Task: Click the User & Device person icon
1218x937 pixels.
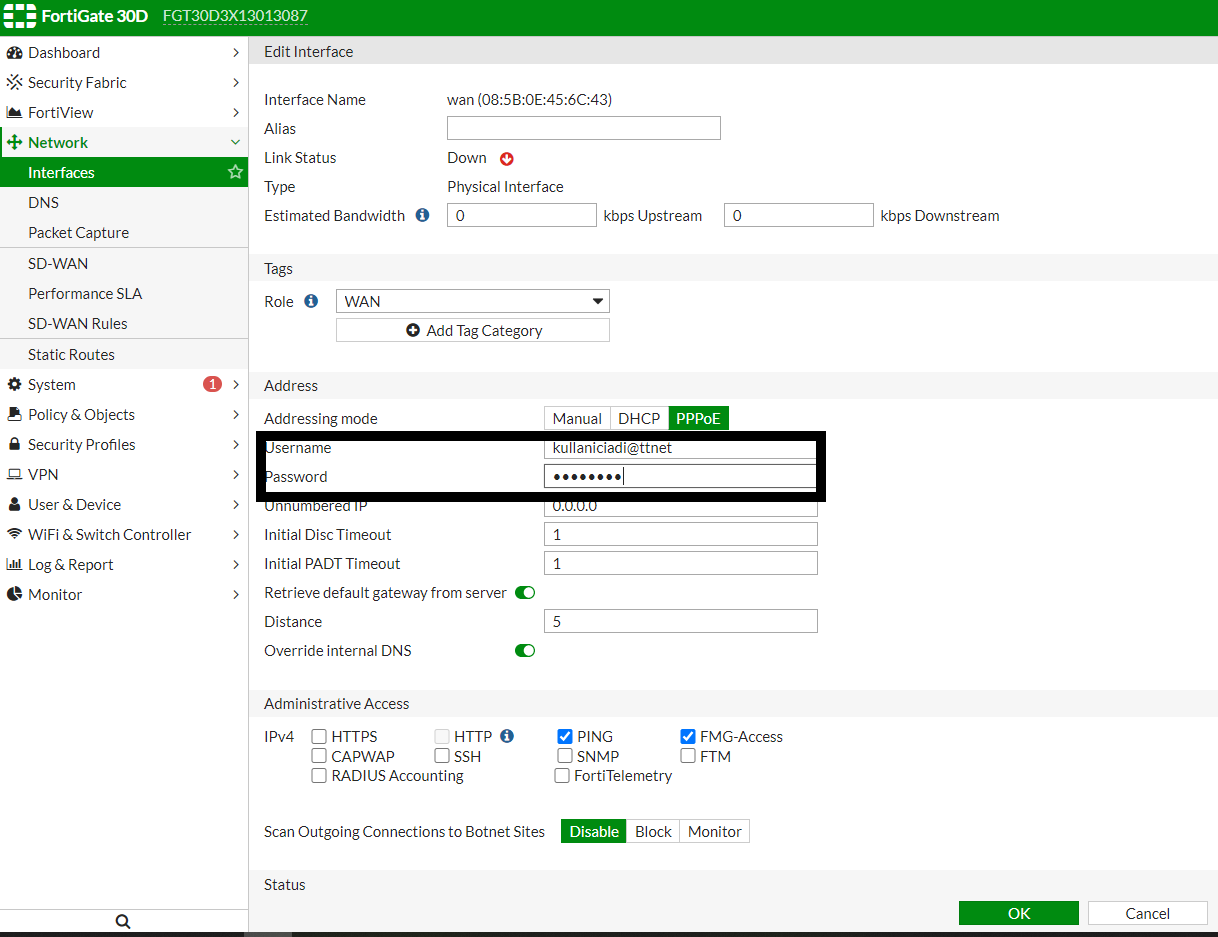Action: (x=14, y=505)
